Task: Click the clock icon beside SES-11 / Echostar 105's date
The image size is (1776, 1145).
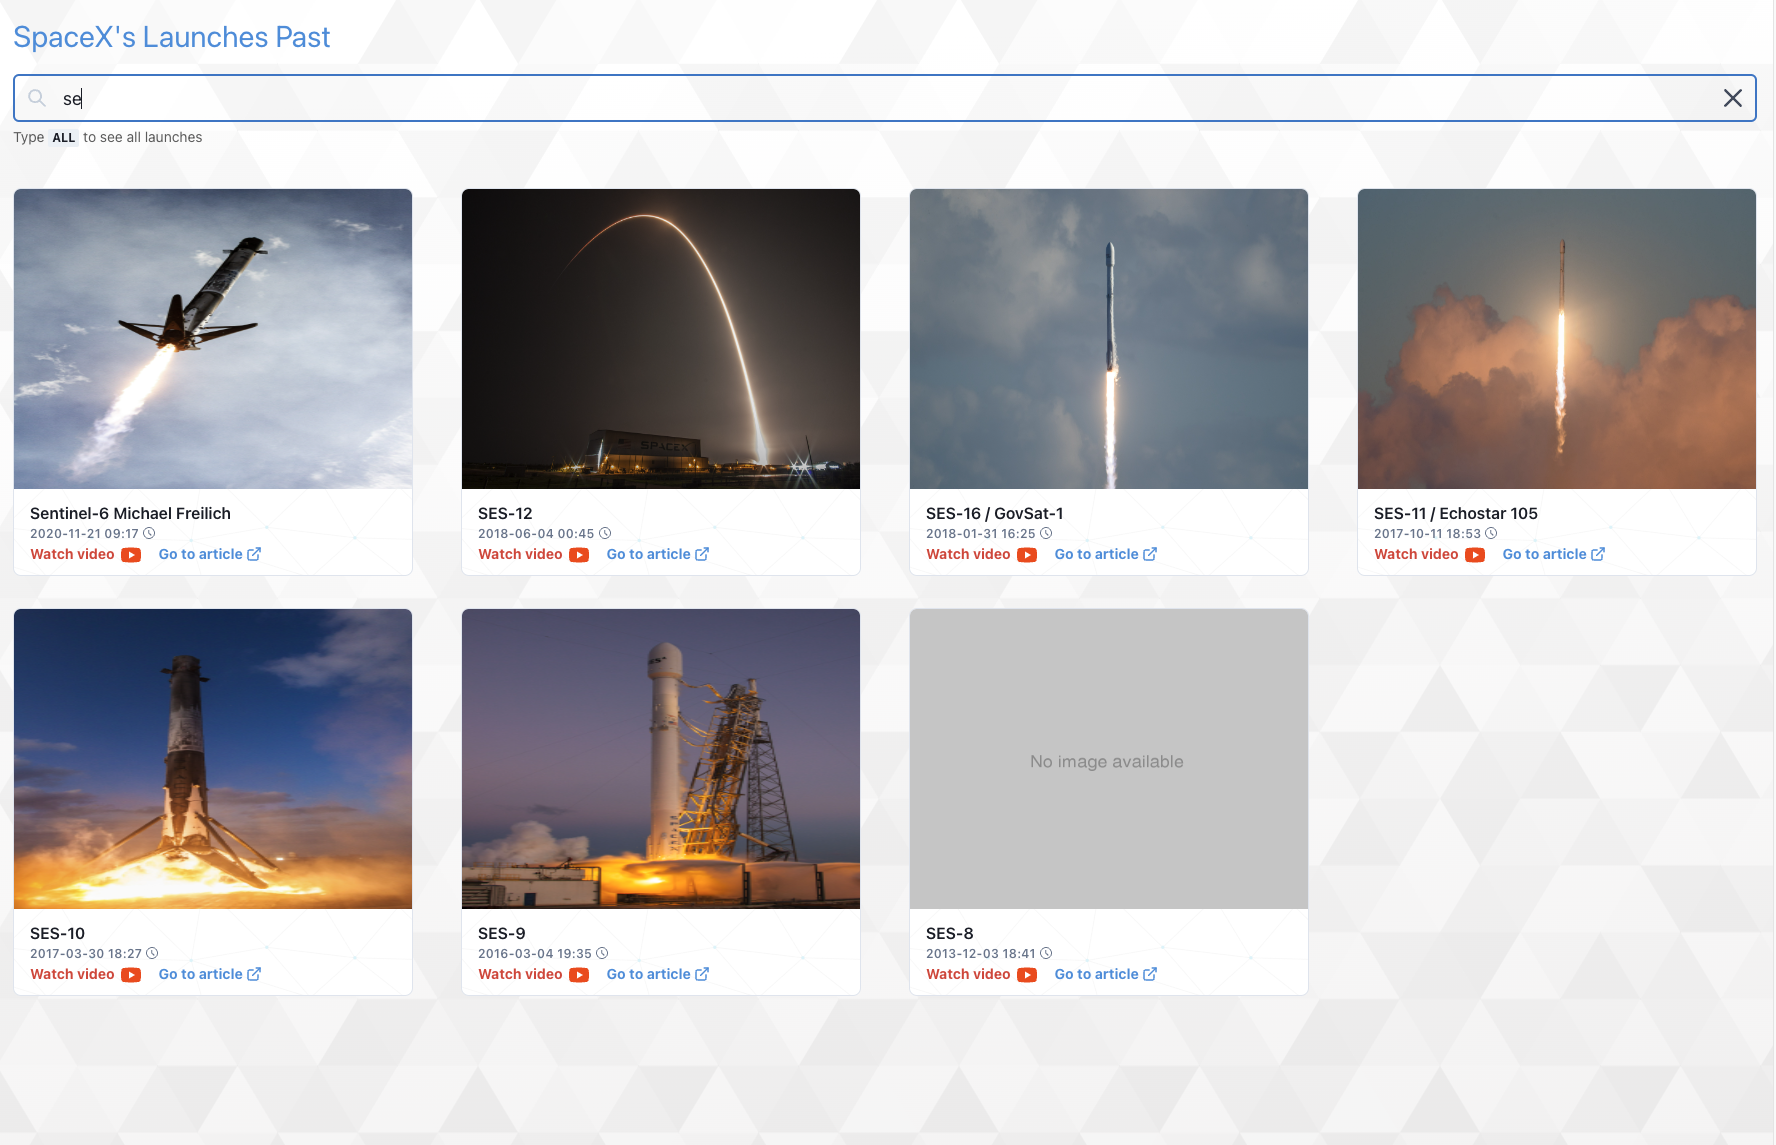Action: [x=1491, y=533]
